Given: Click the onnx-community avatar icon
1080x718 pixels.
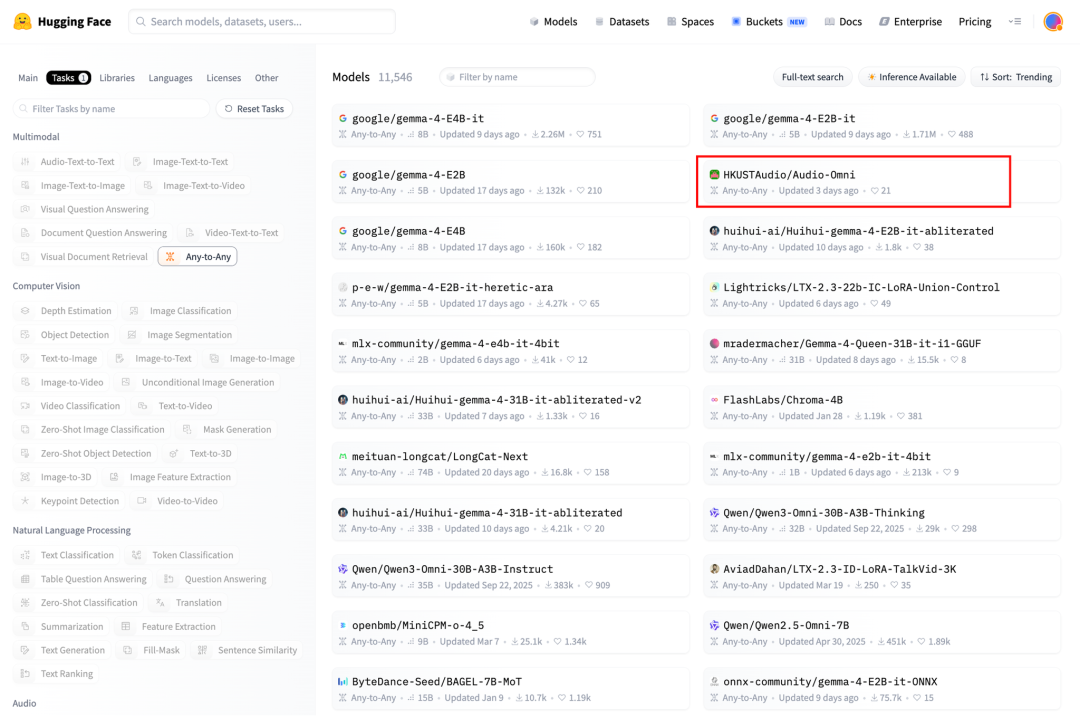Looking at the screenshot, I should (x=714, y=681).
